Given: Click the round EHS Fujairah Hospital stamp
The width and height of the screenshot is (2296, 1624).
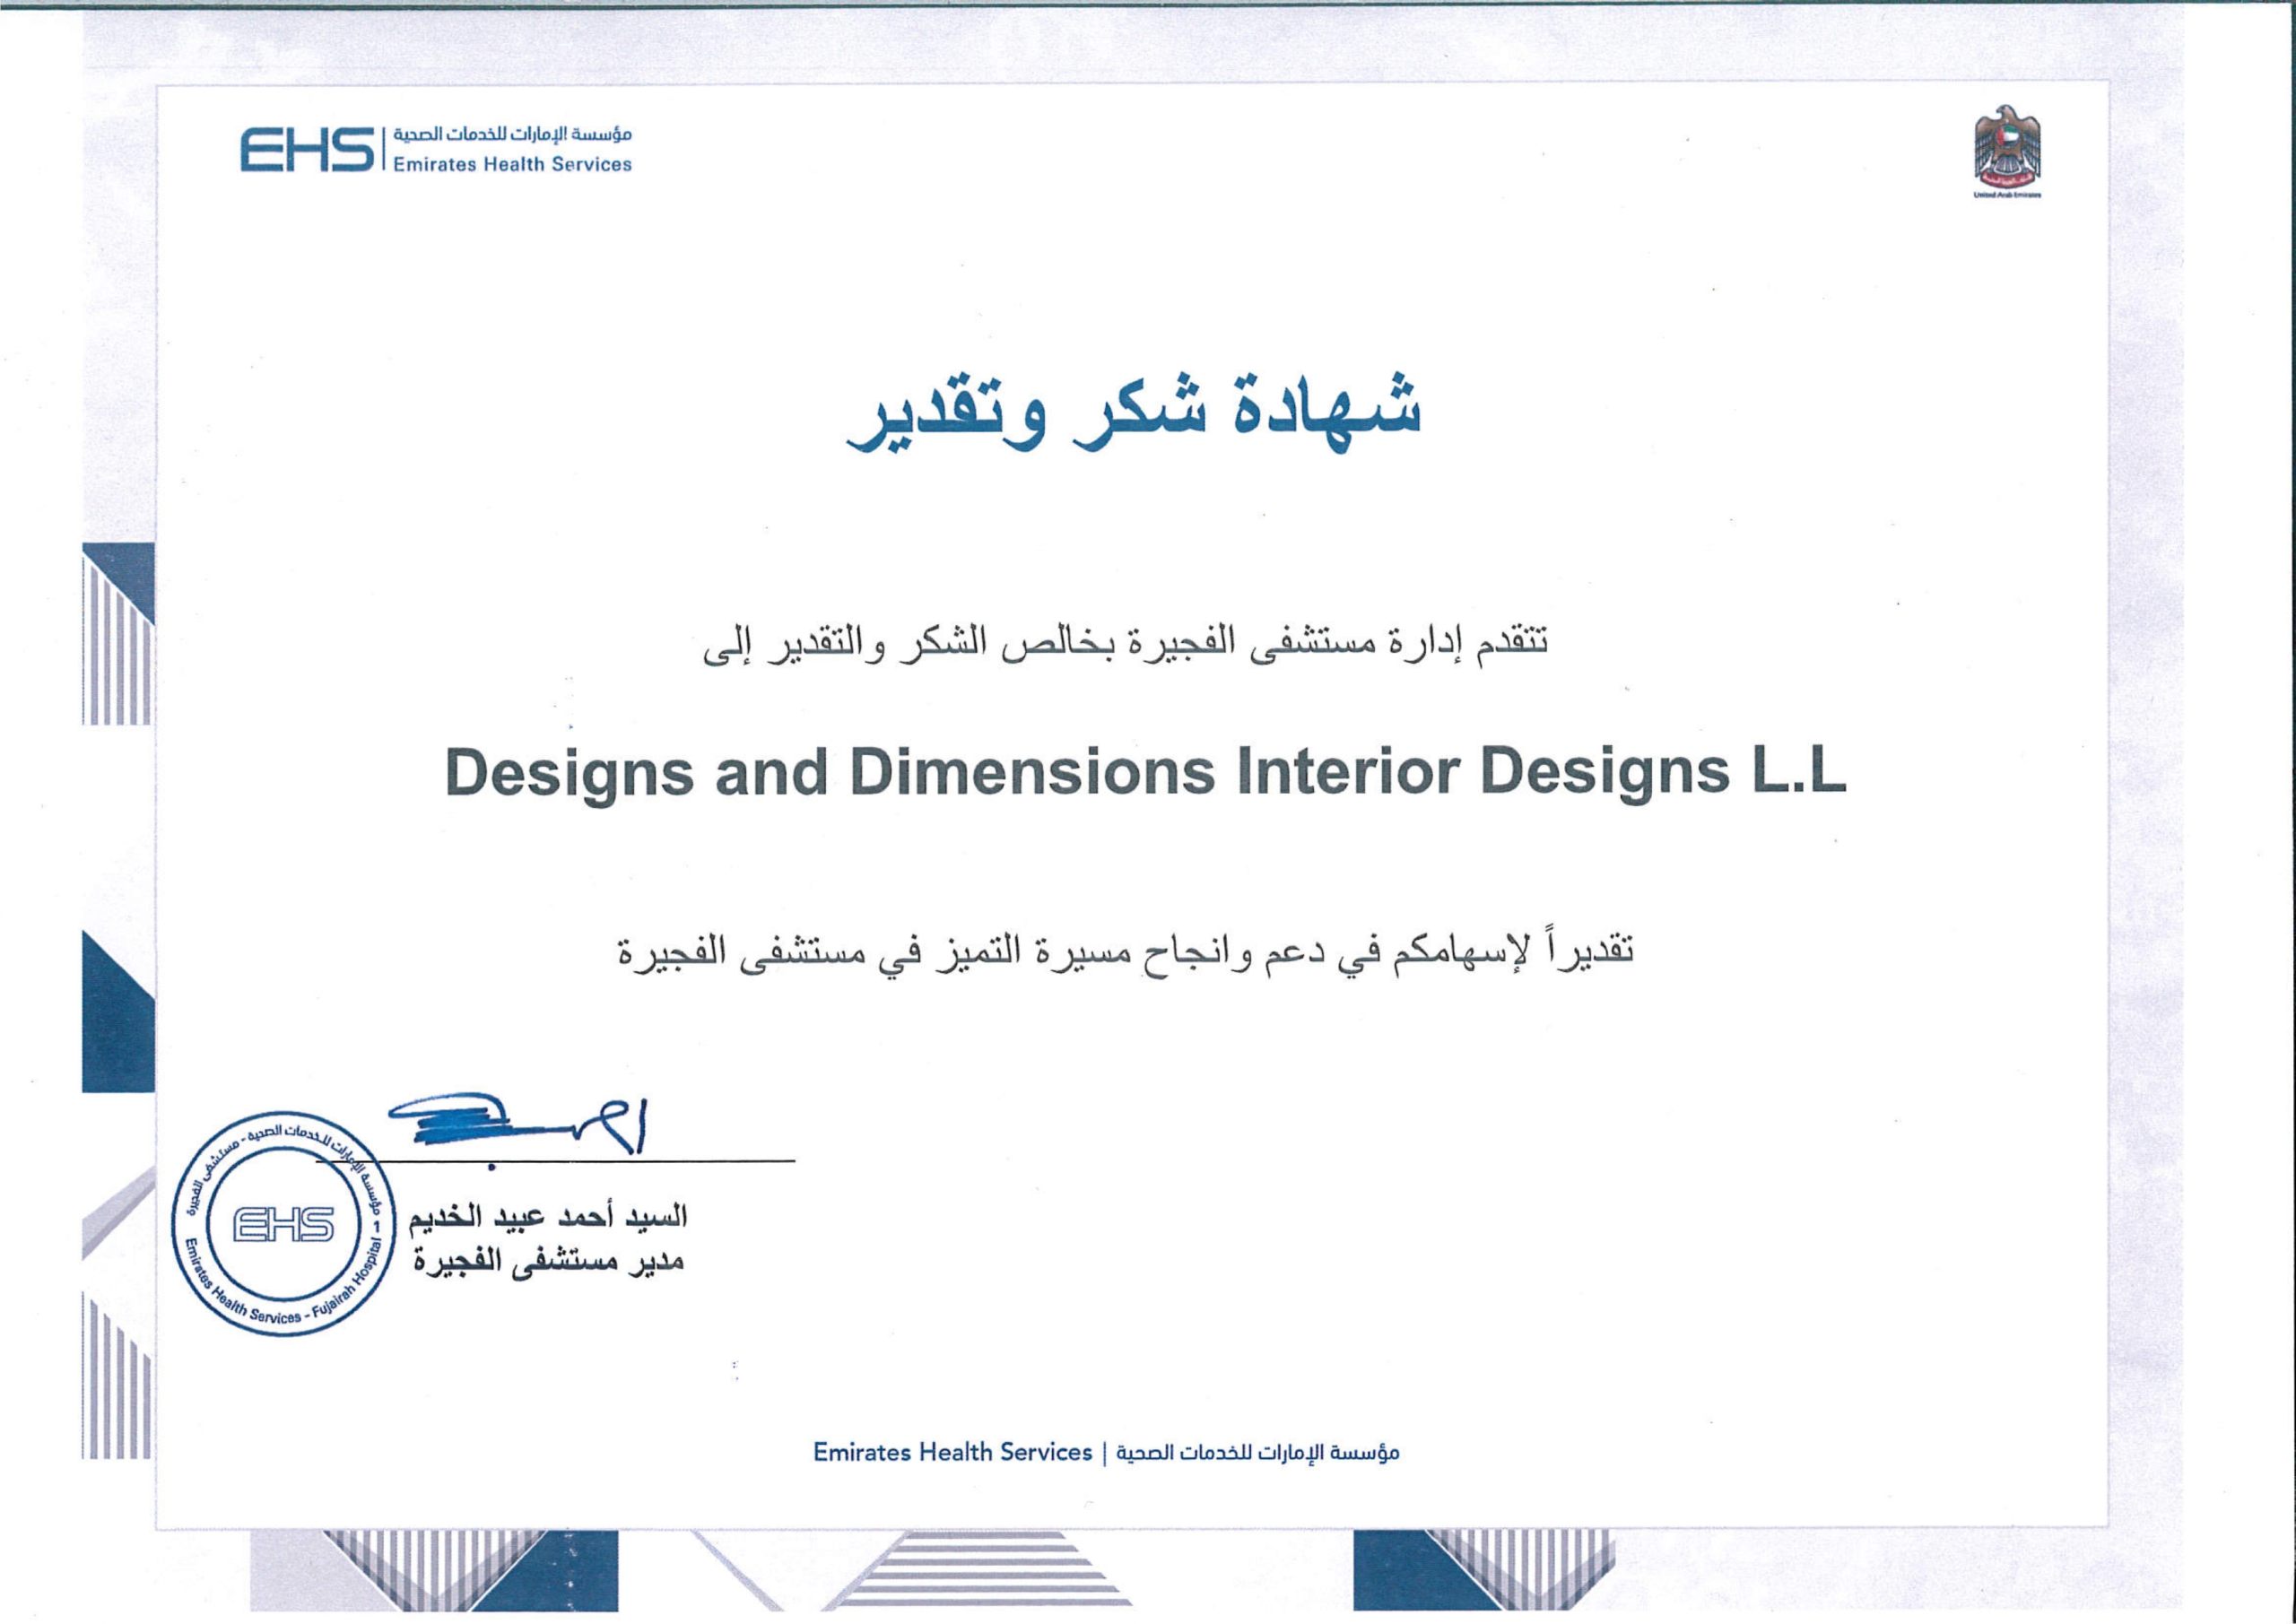Looking at the screenshot, I should coord(283,1224).
